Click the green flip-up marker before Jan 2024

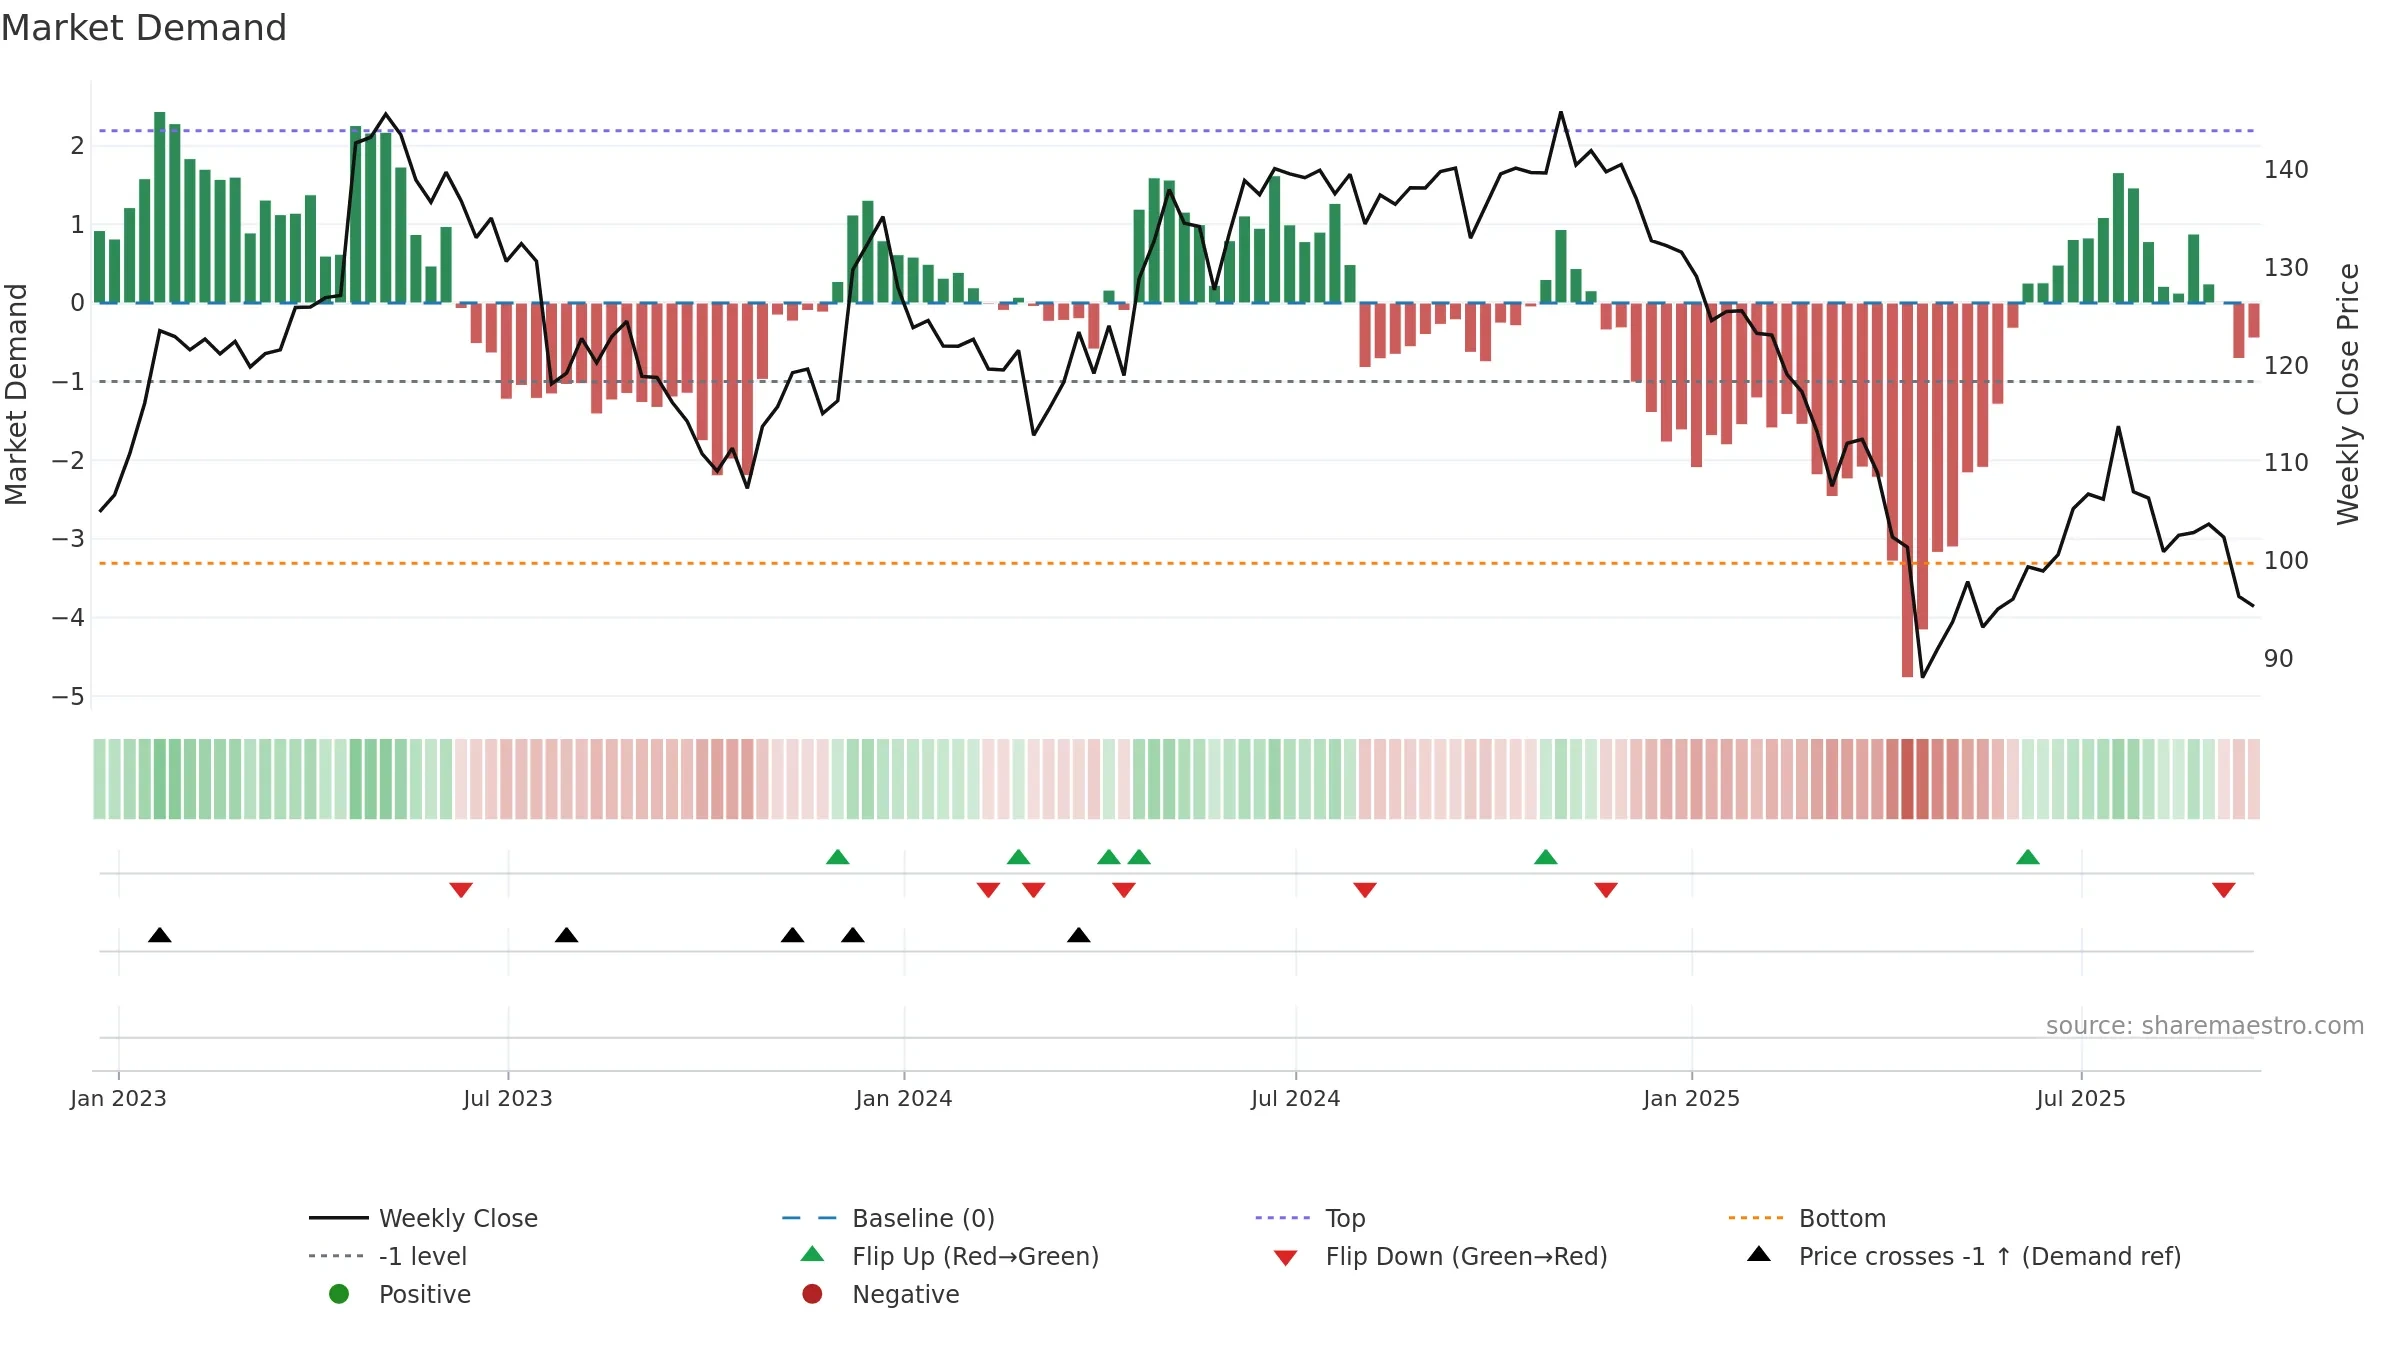838,857
